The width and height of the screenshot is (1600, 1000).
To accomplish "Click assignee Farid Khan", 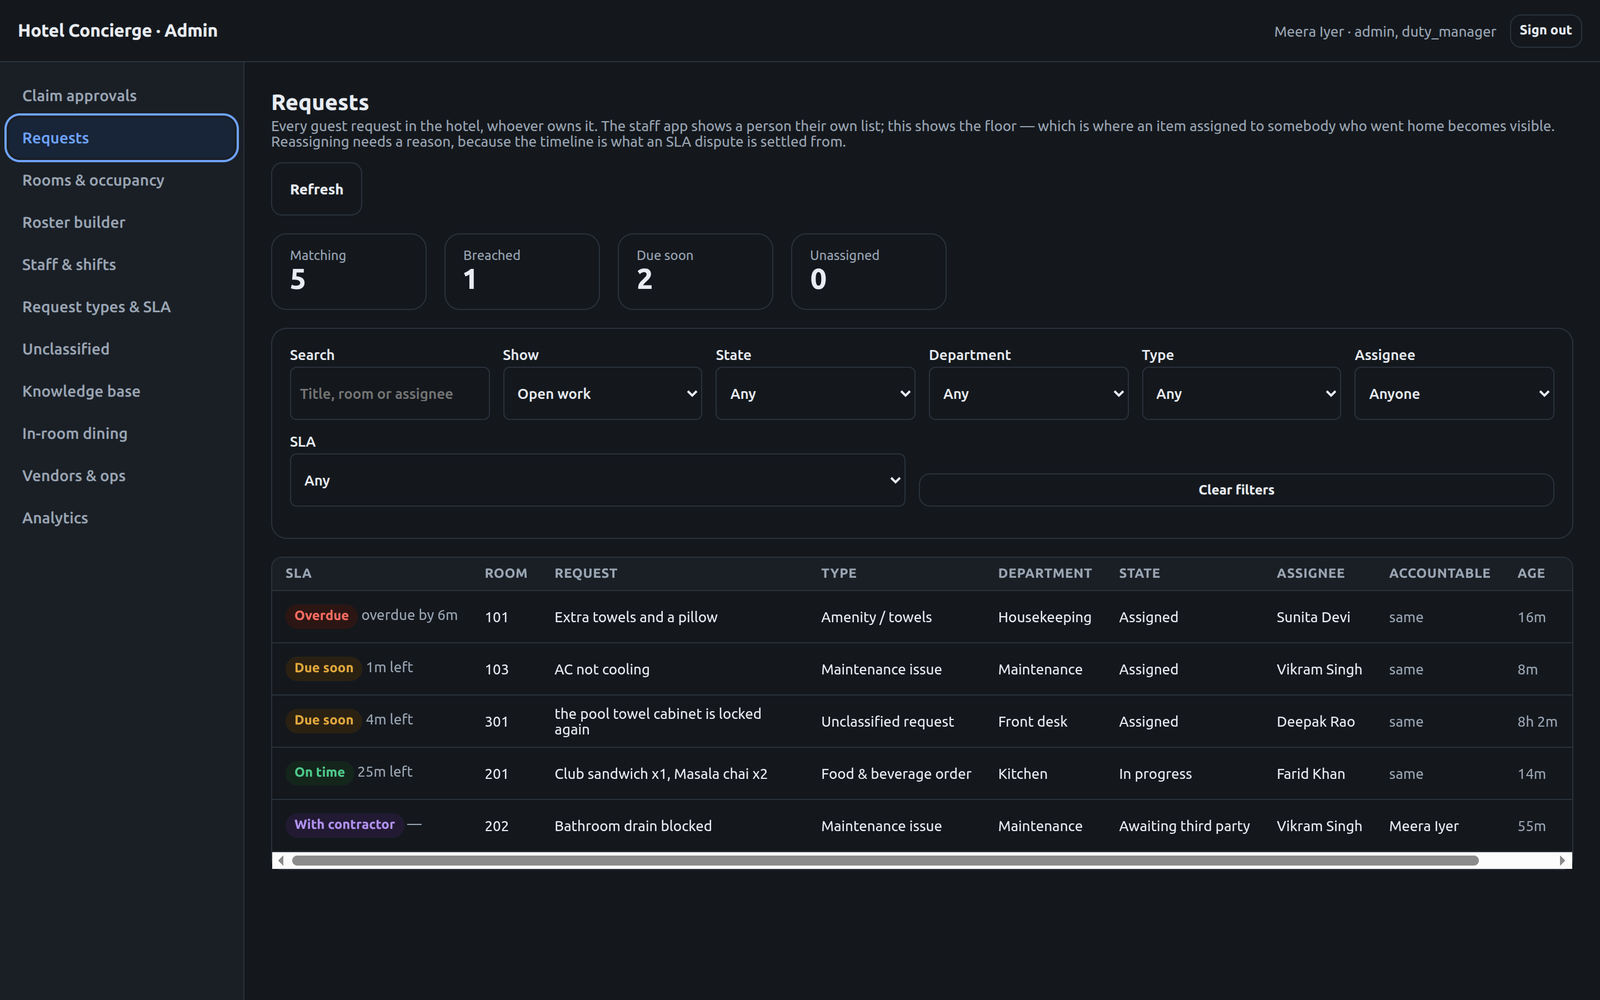I will [1310, 774].
